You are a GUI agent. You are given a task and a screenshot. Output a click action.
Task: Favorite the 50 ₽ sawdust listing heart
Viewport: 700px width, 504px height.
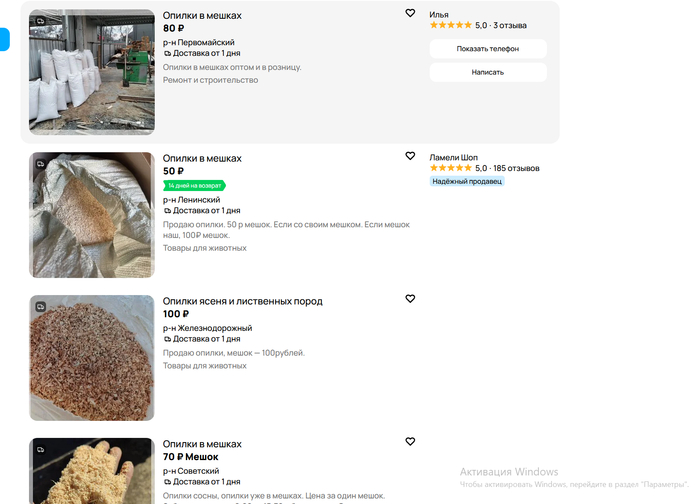[x=410, y=156]
